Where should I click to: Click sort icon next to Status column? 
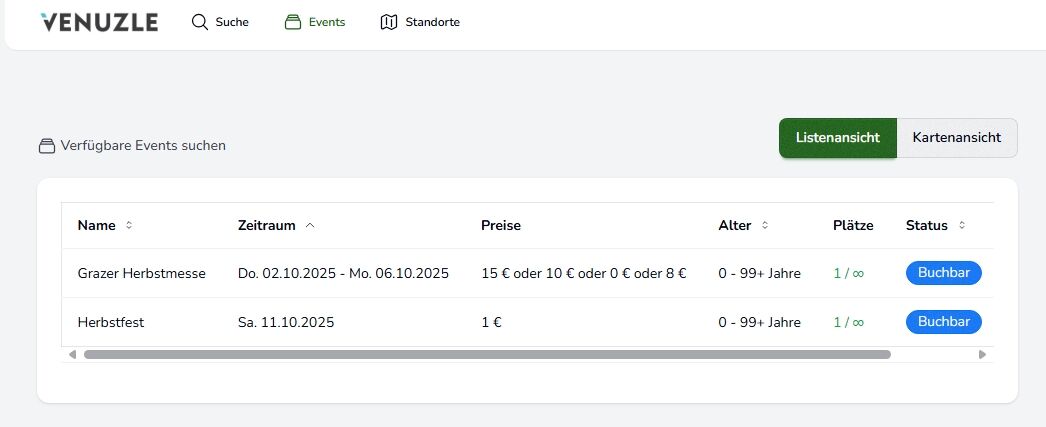click(962, 226)
